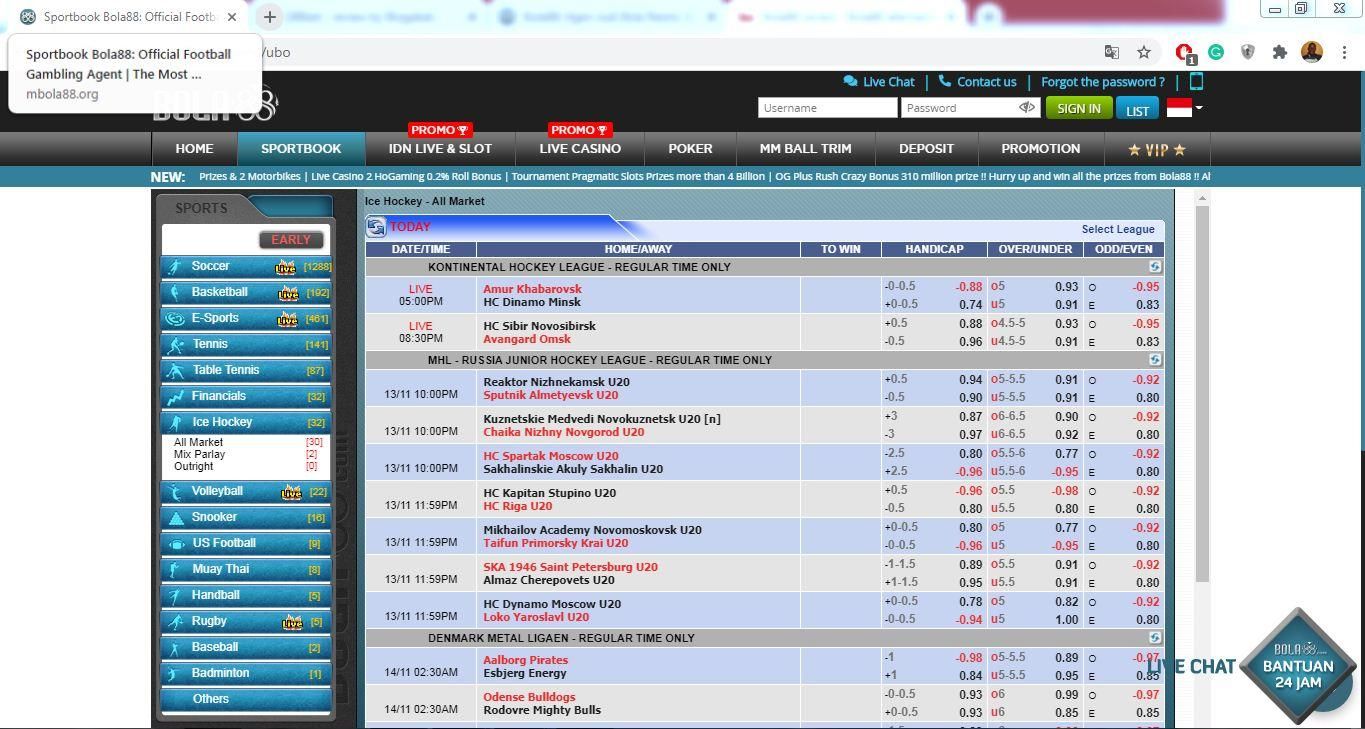Click the refresh icon beside TODAY
This screenshot has height=729, width=1365.
[376, 228]
